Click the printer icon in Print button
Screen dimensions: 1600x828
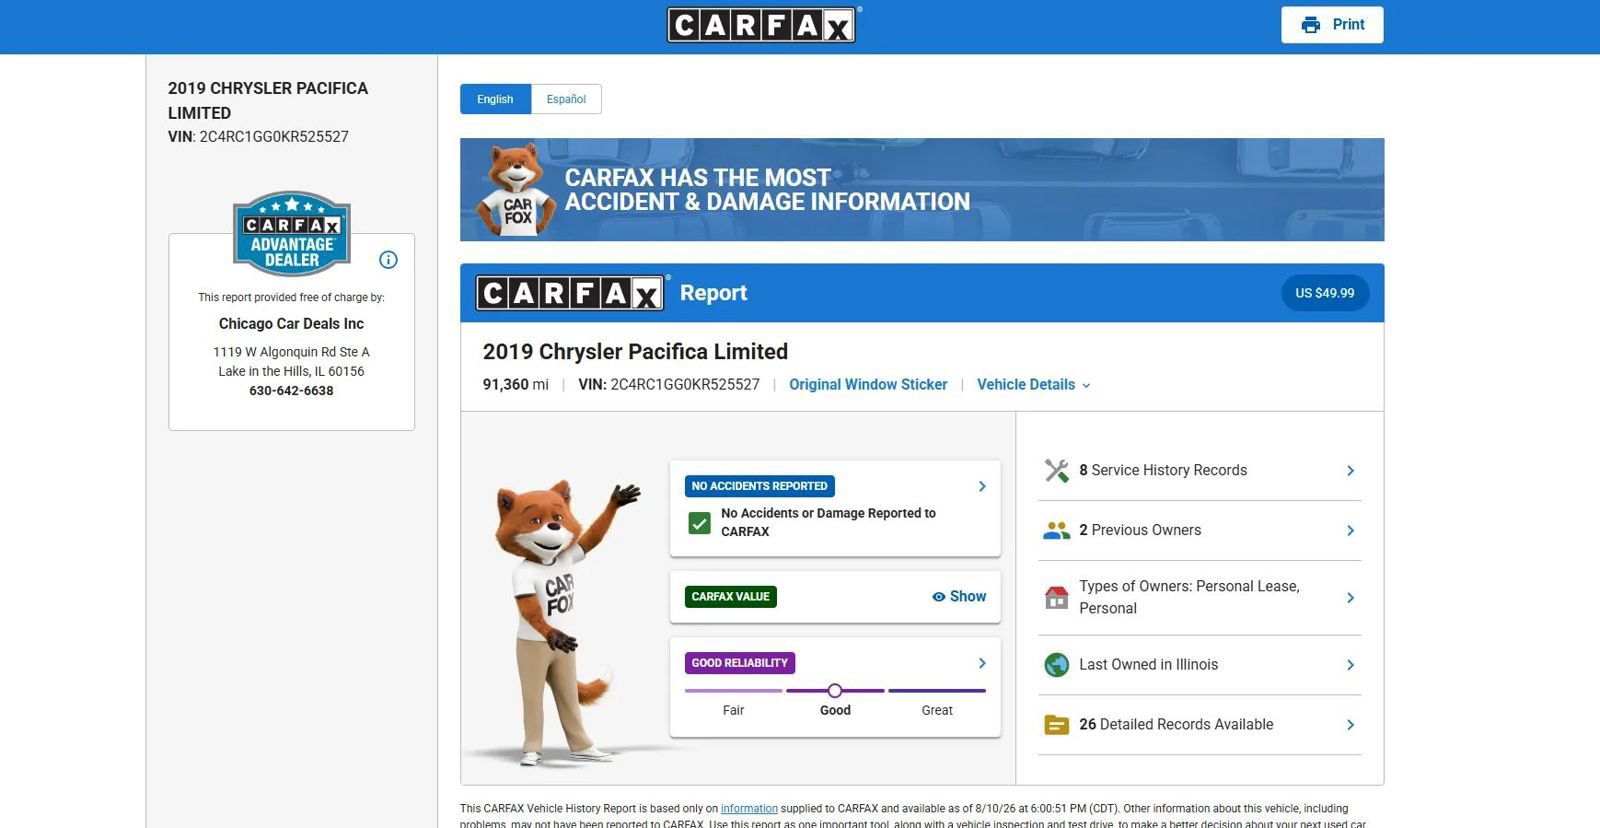pos(1310,25)
